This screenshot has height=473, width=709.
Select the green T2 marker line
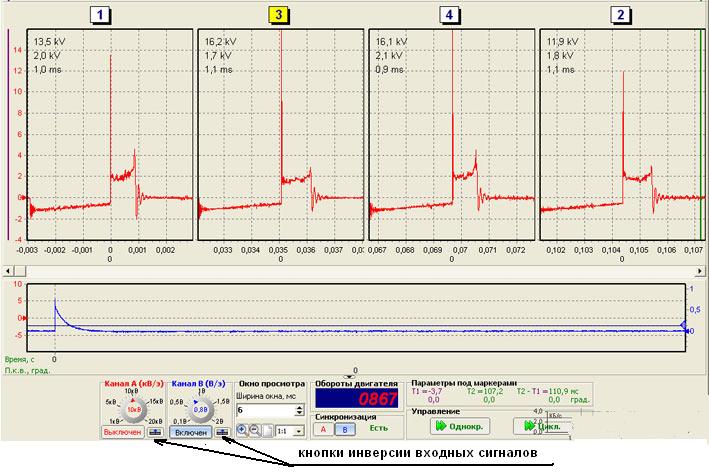click(x=701, y=134)
